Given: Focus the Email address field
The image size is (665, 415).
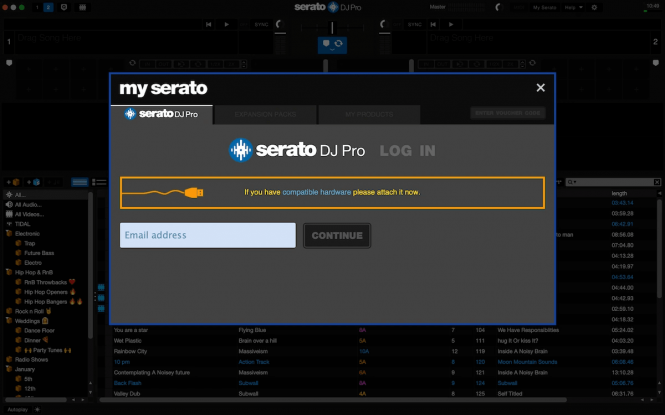Looking at the screenshot, I should 208,235.
